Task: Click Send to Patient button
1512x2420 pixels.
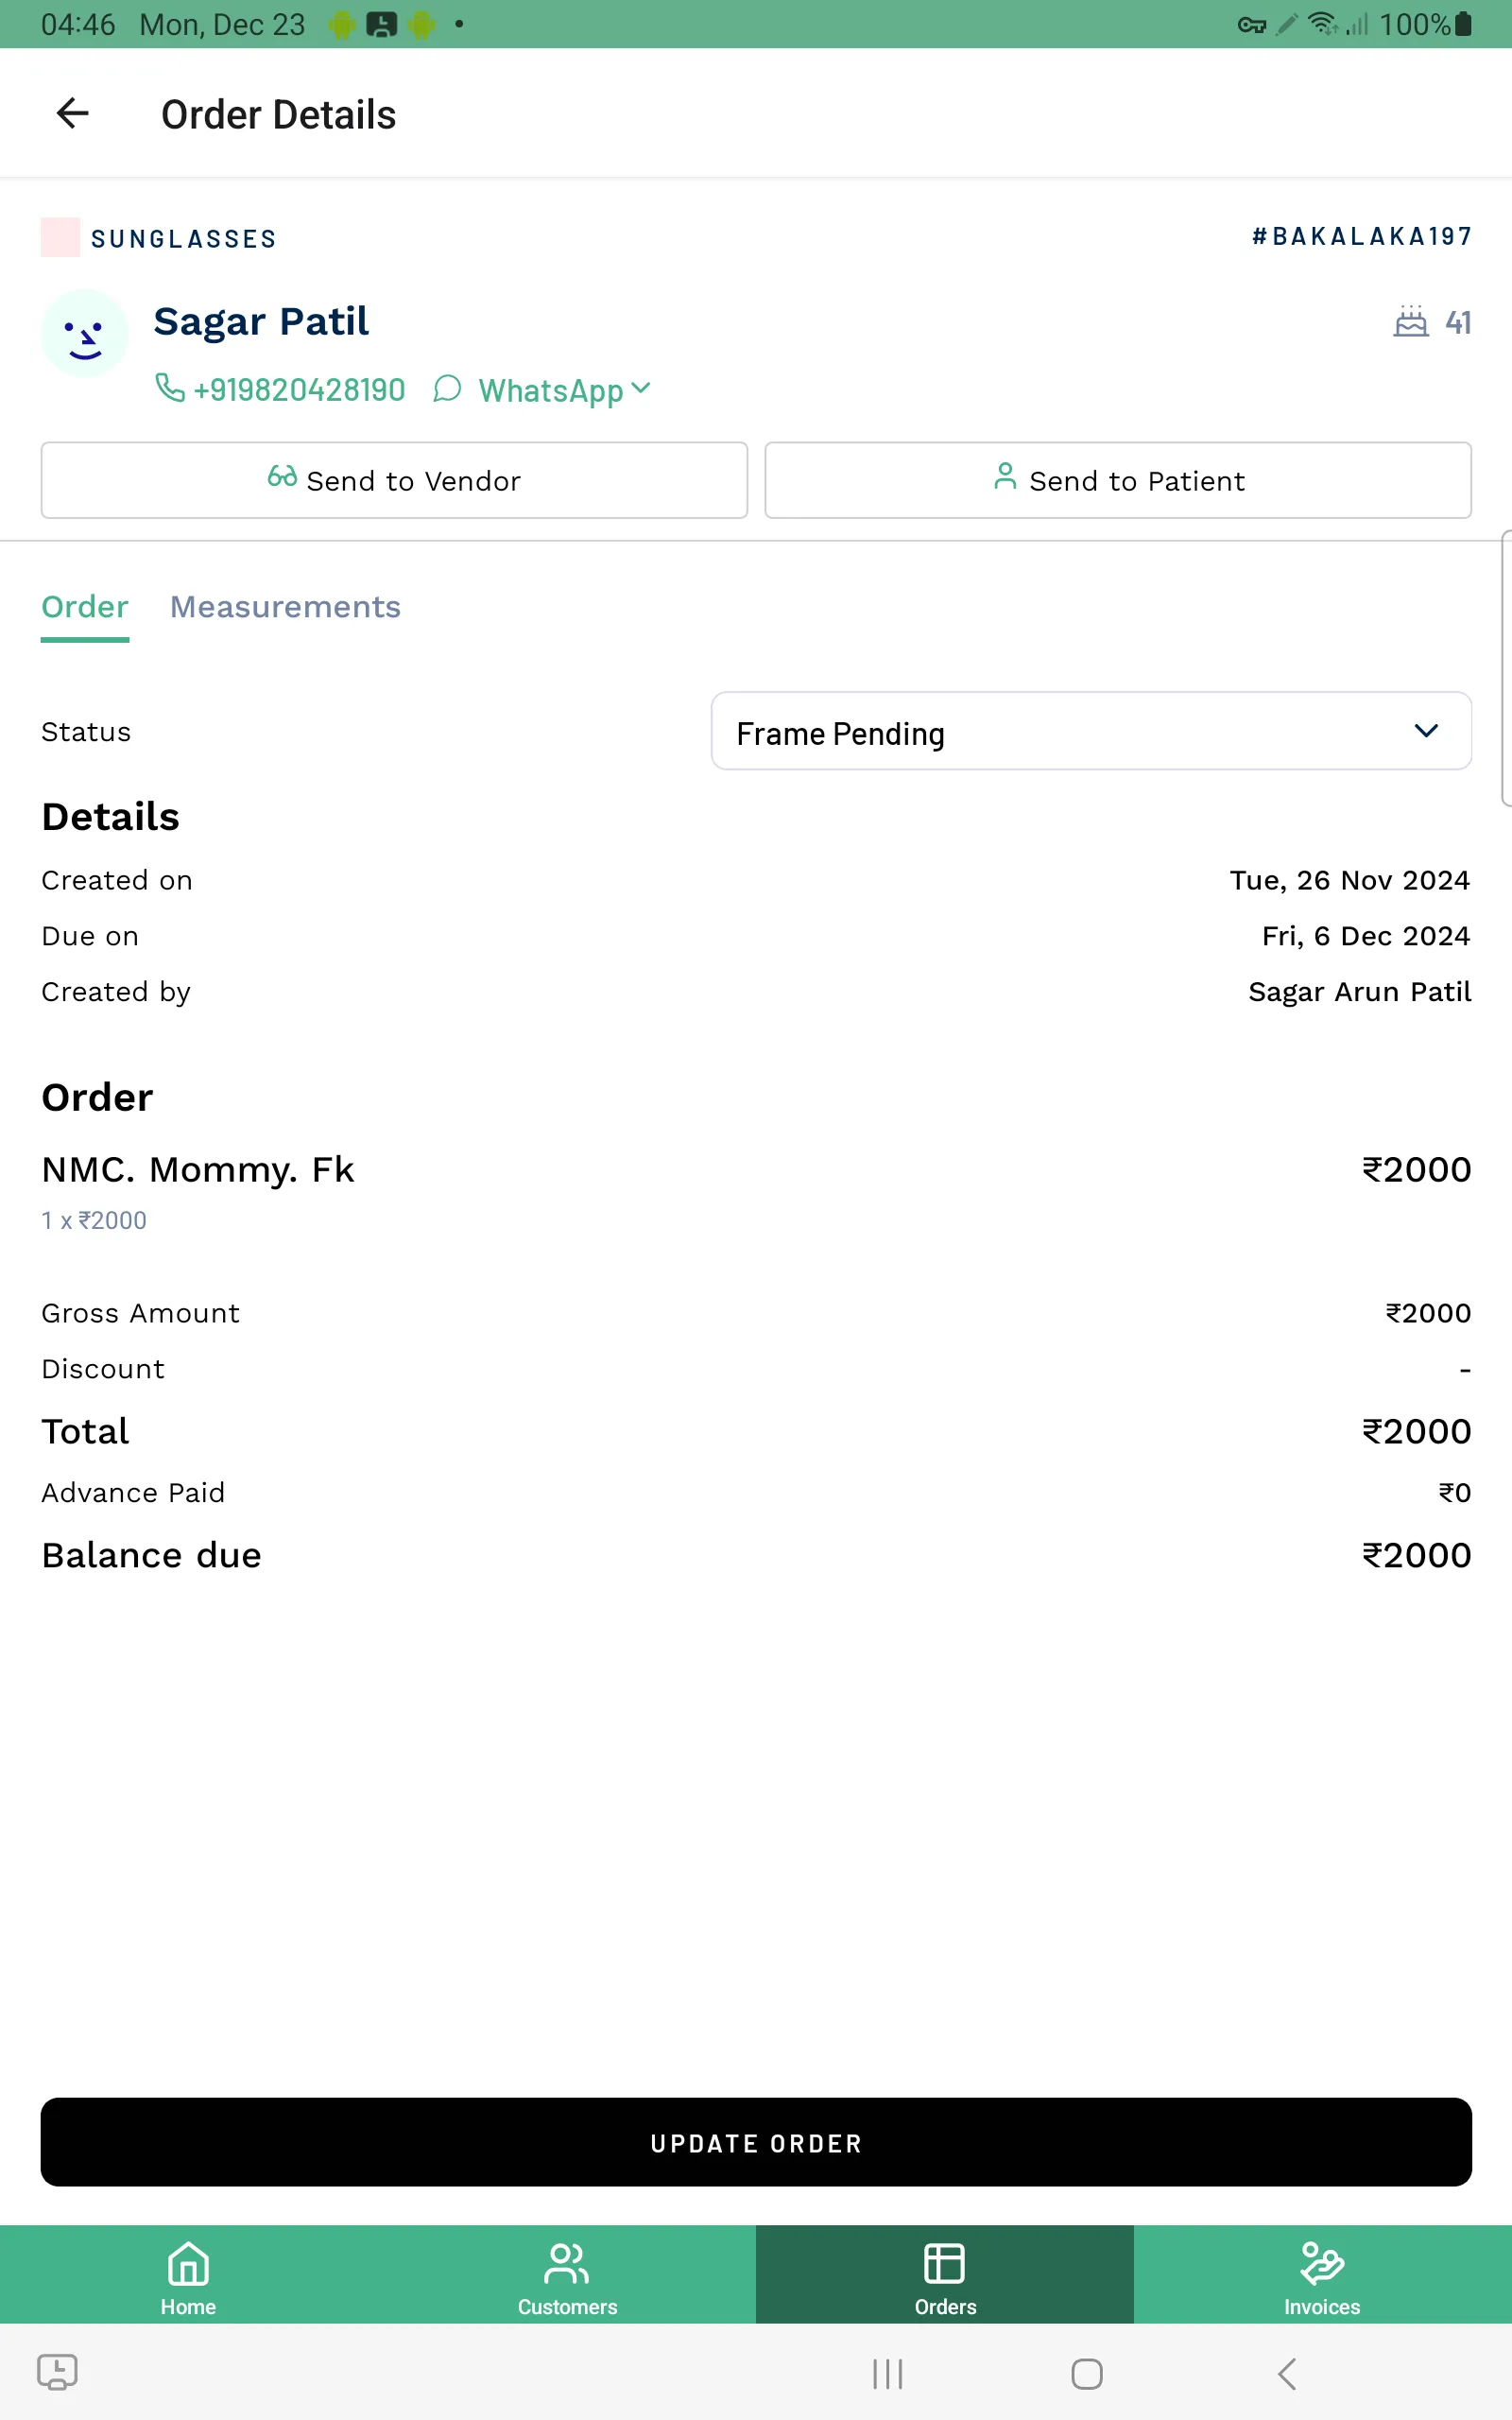Action: coord(1118,480)
